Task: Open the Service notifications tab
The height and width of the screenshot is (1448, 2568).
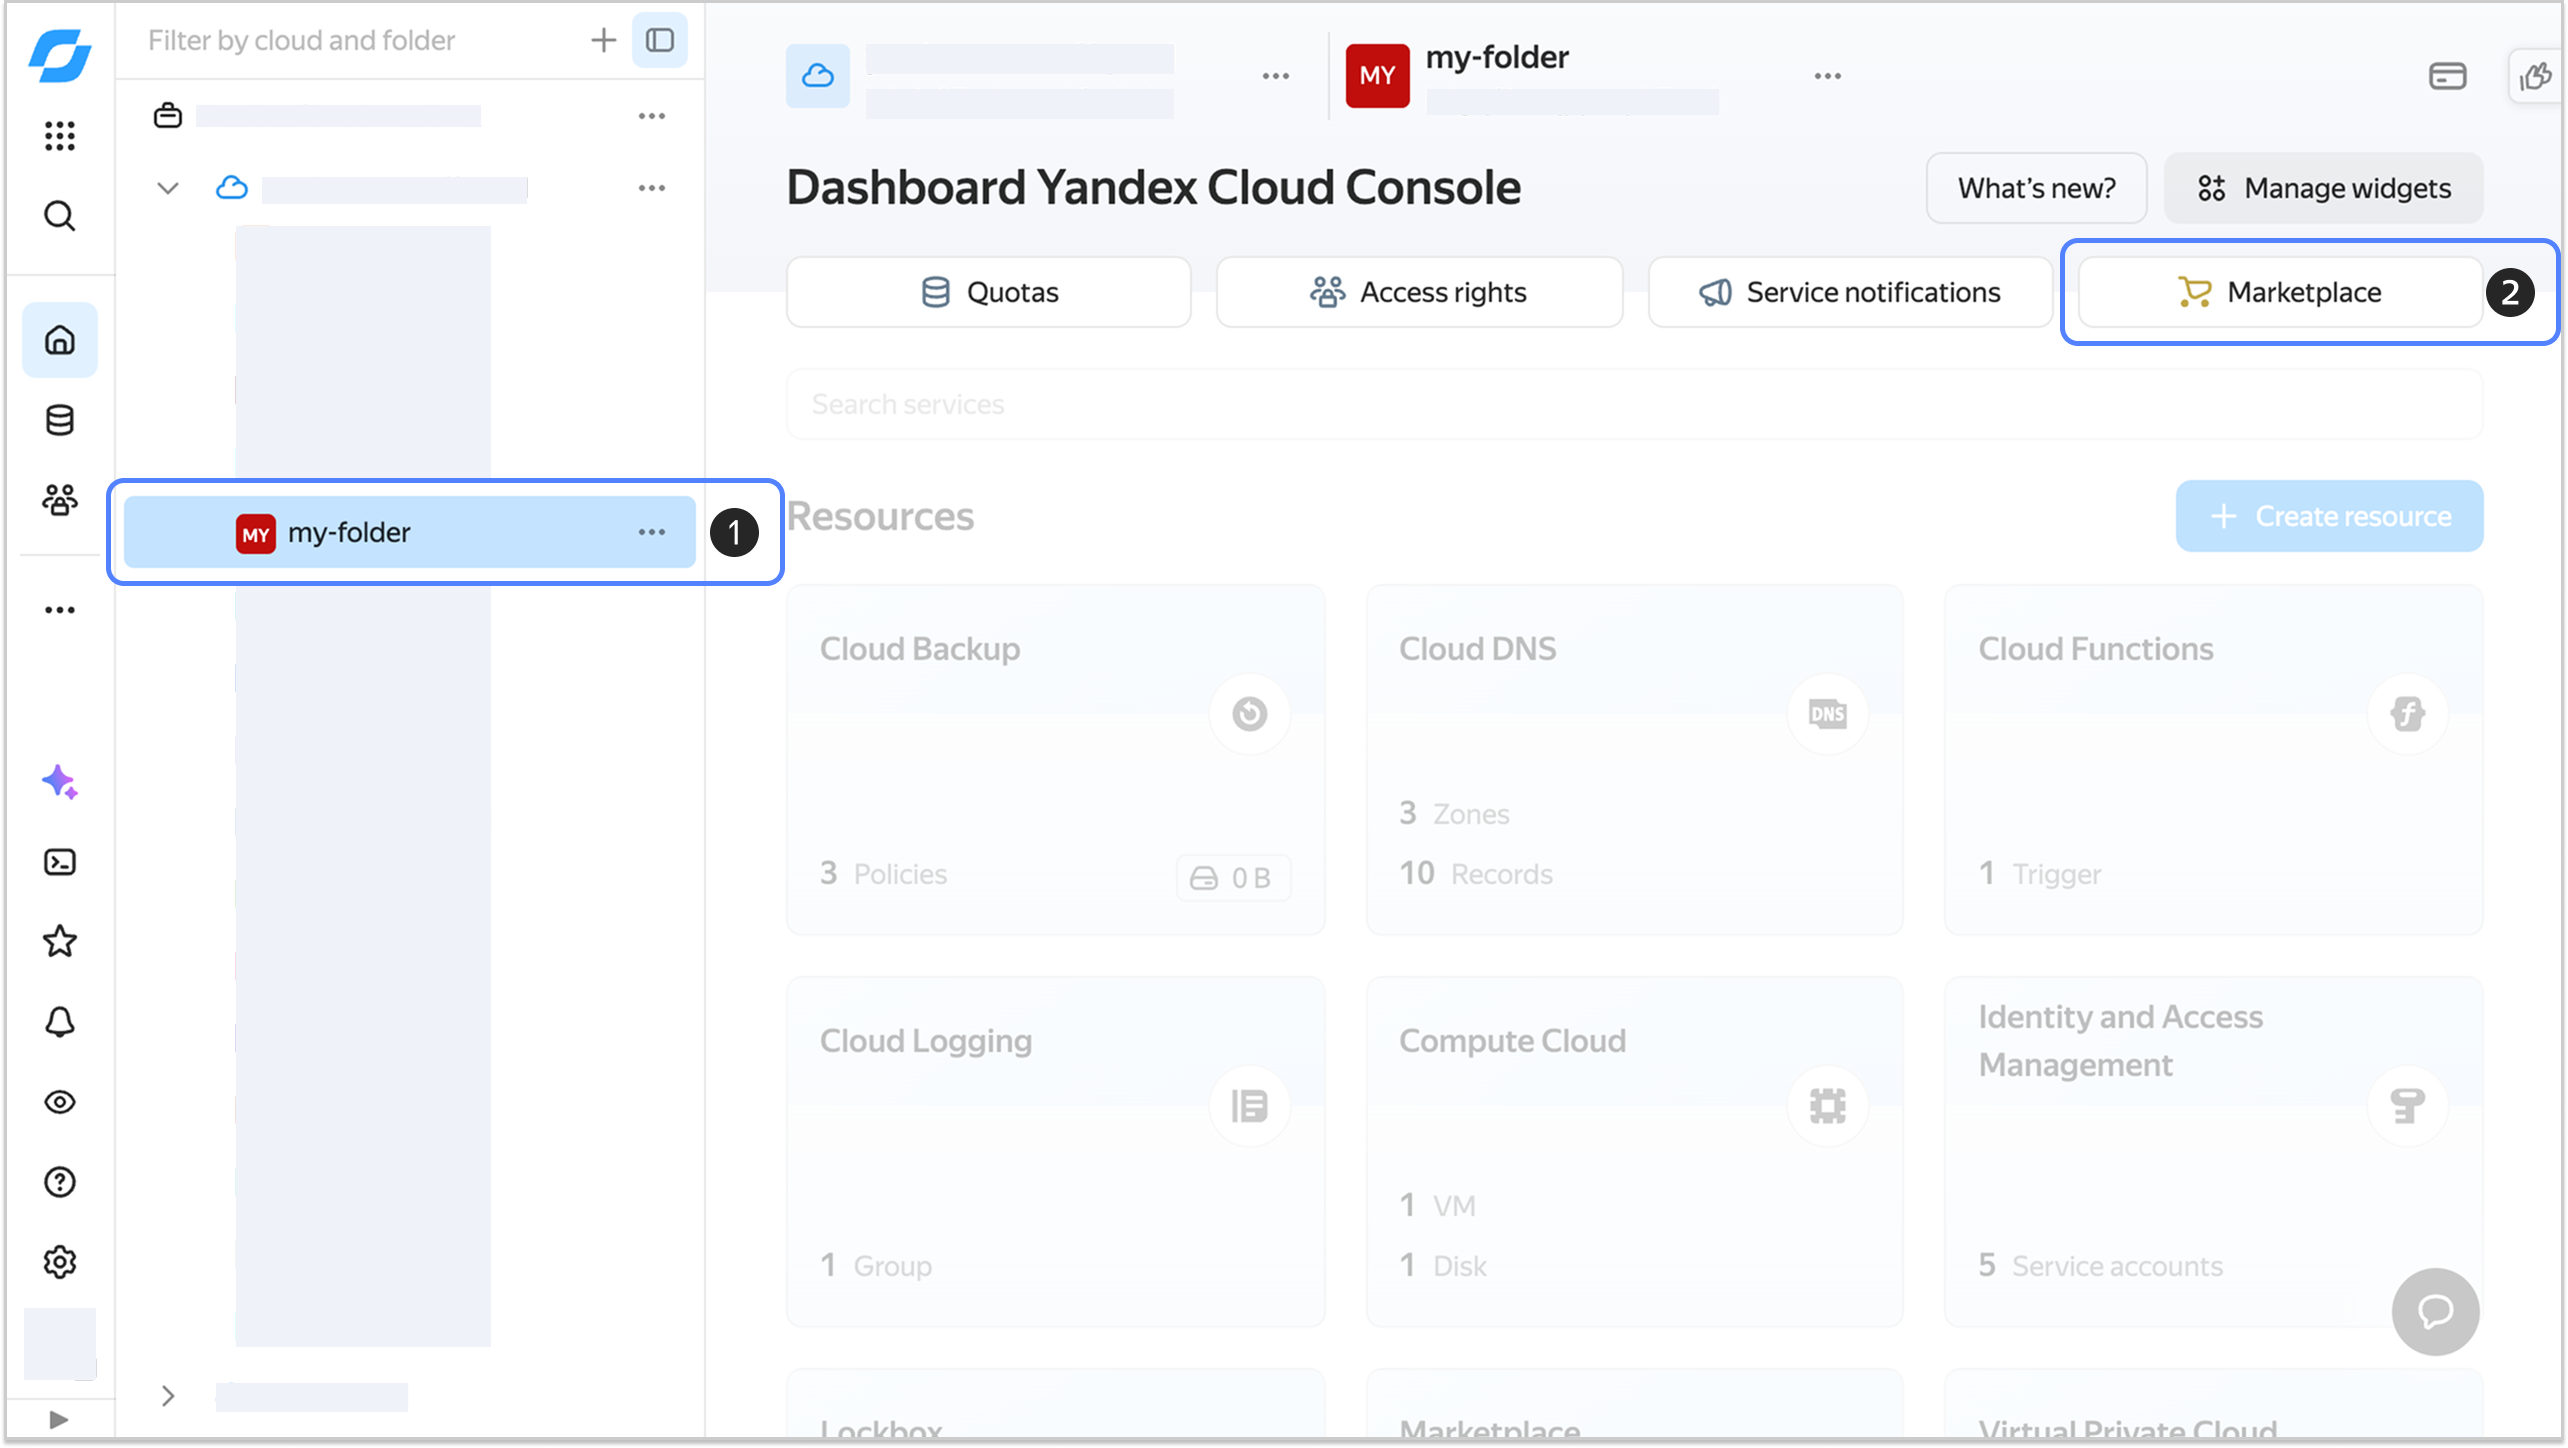Action: click(x=1850, y=292)
